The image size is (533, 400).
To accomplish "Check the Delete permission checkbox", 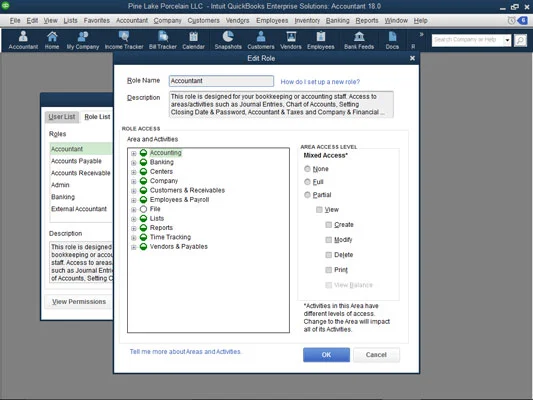I will coord(328,255).
